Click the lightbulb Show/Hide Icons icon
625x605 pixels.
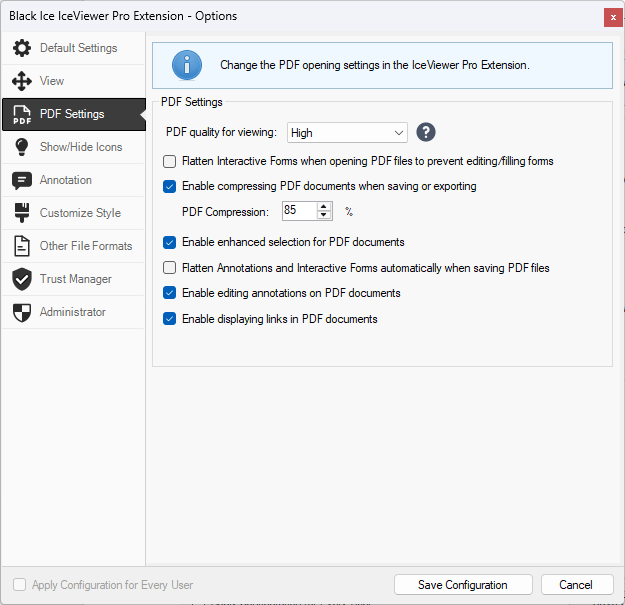click(x=22, y=147)
